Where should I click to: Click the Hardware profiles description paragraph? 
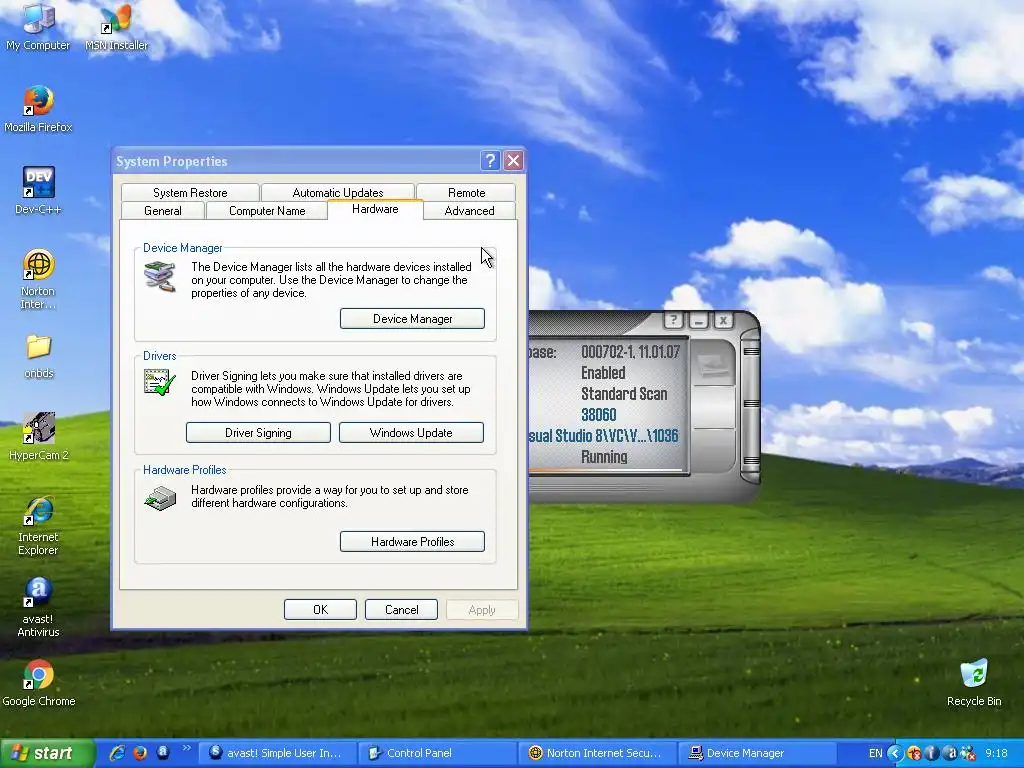(x=330, y=496)
